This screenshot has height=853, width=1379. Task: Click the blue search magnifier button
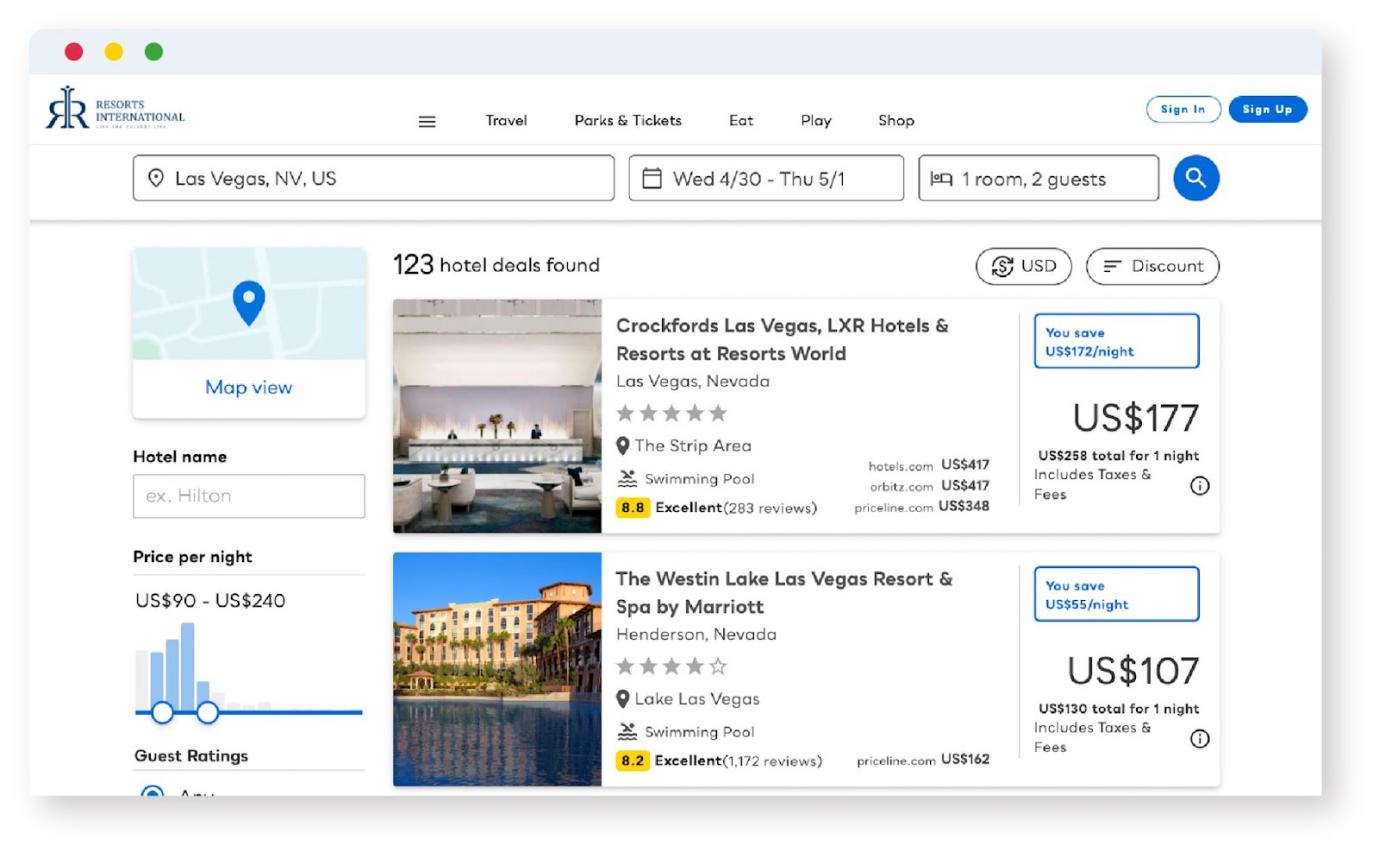click(x=1196, y=178)
